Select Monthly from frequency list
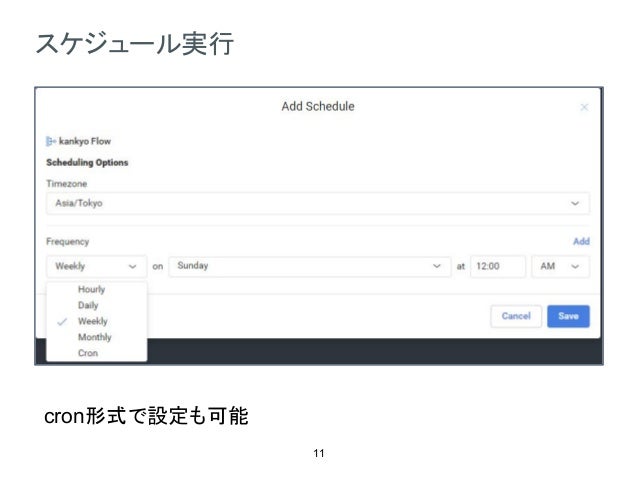 tap(96, 337)
